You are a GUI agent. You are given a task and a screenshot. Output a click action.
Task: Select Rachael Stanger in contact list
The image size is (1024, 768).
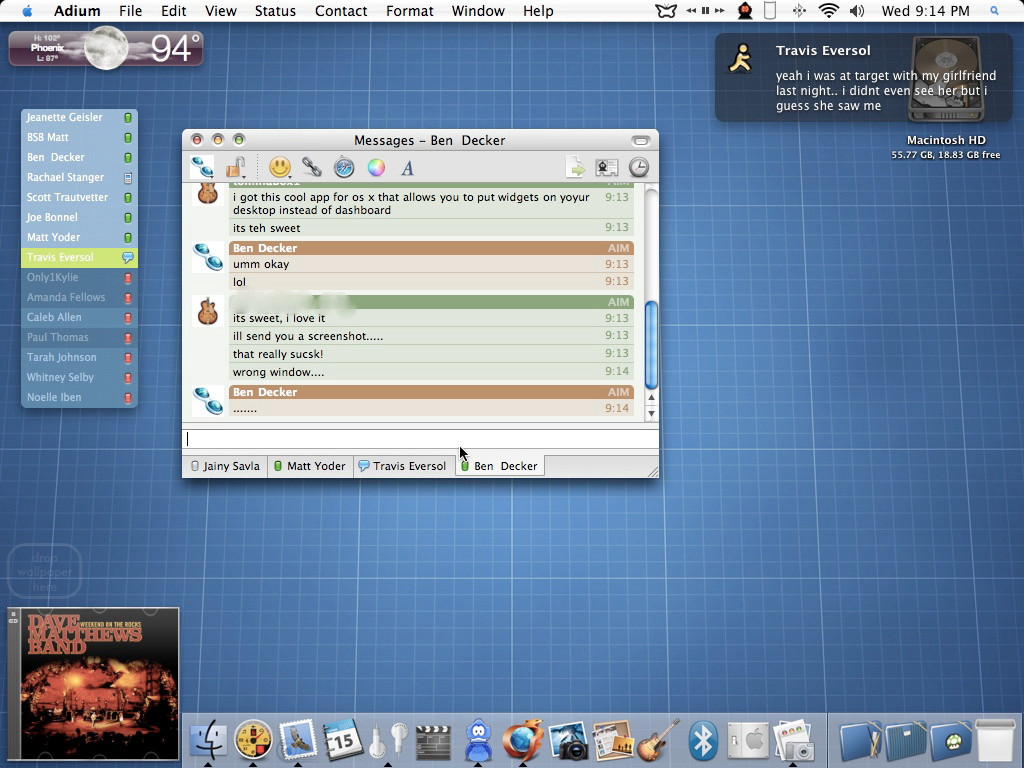point(79,178)
